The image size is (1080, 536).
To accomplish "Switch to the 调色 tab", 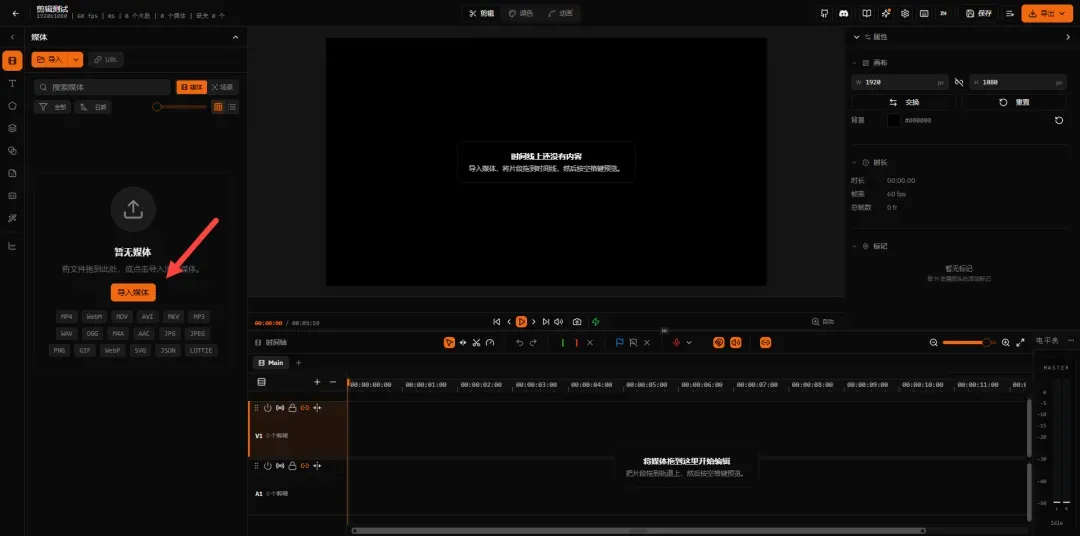I will 521,13.
